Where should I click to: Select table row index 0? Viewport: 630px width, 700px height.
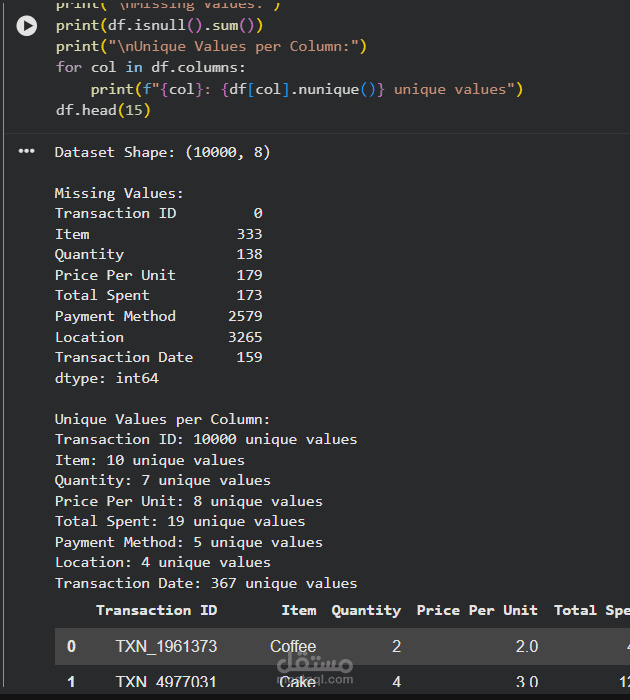(x=71, y=647)
